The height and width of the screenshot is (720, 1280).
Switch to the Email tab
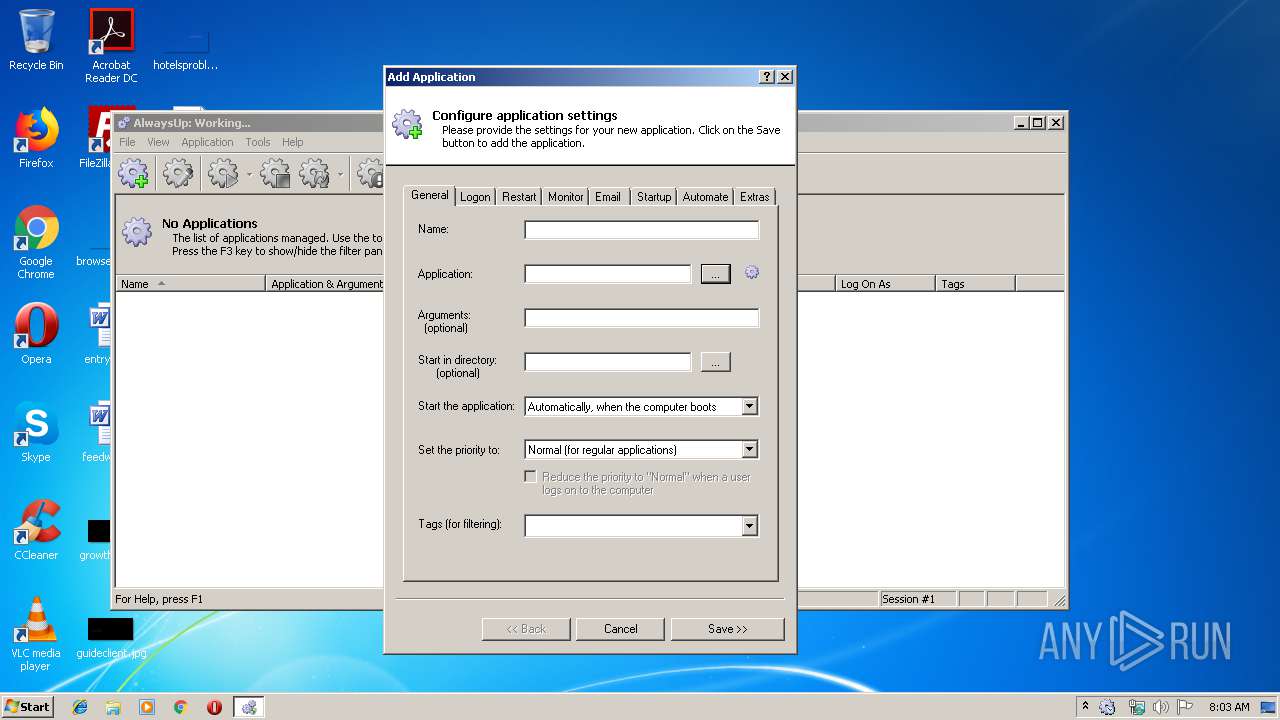[x=608, y=197]
